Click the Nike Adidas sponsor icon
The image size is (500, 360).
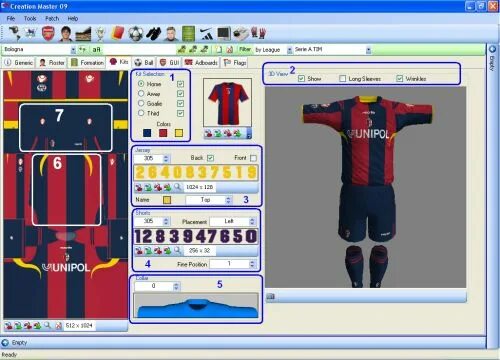click(206, 34)
